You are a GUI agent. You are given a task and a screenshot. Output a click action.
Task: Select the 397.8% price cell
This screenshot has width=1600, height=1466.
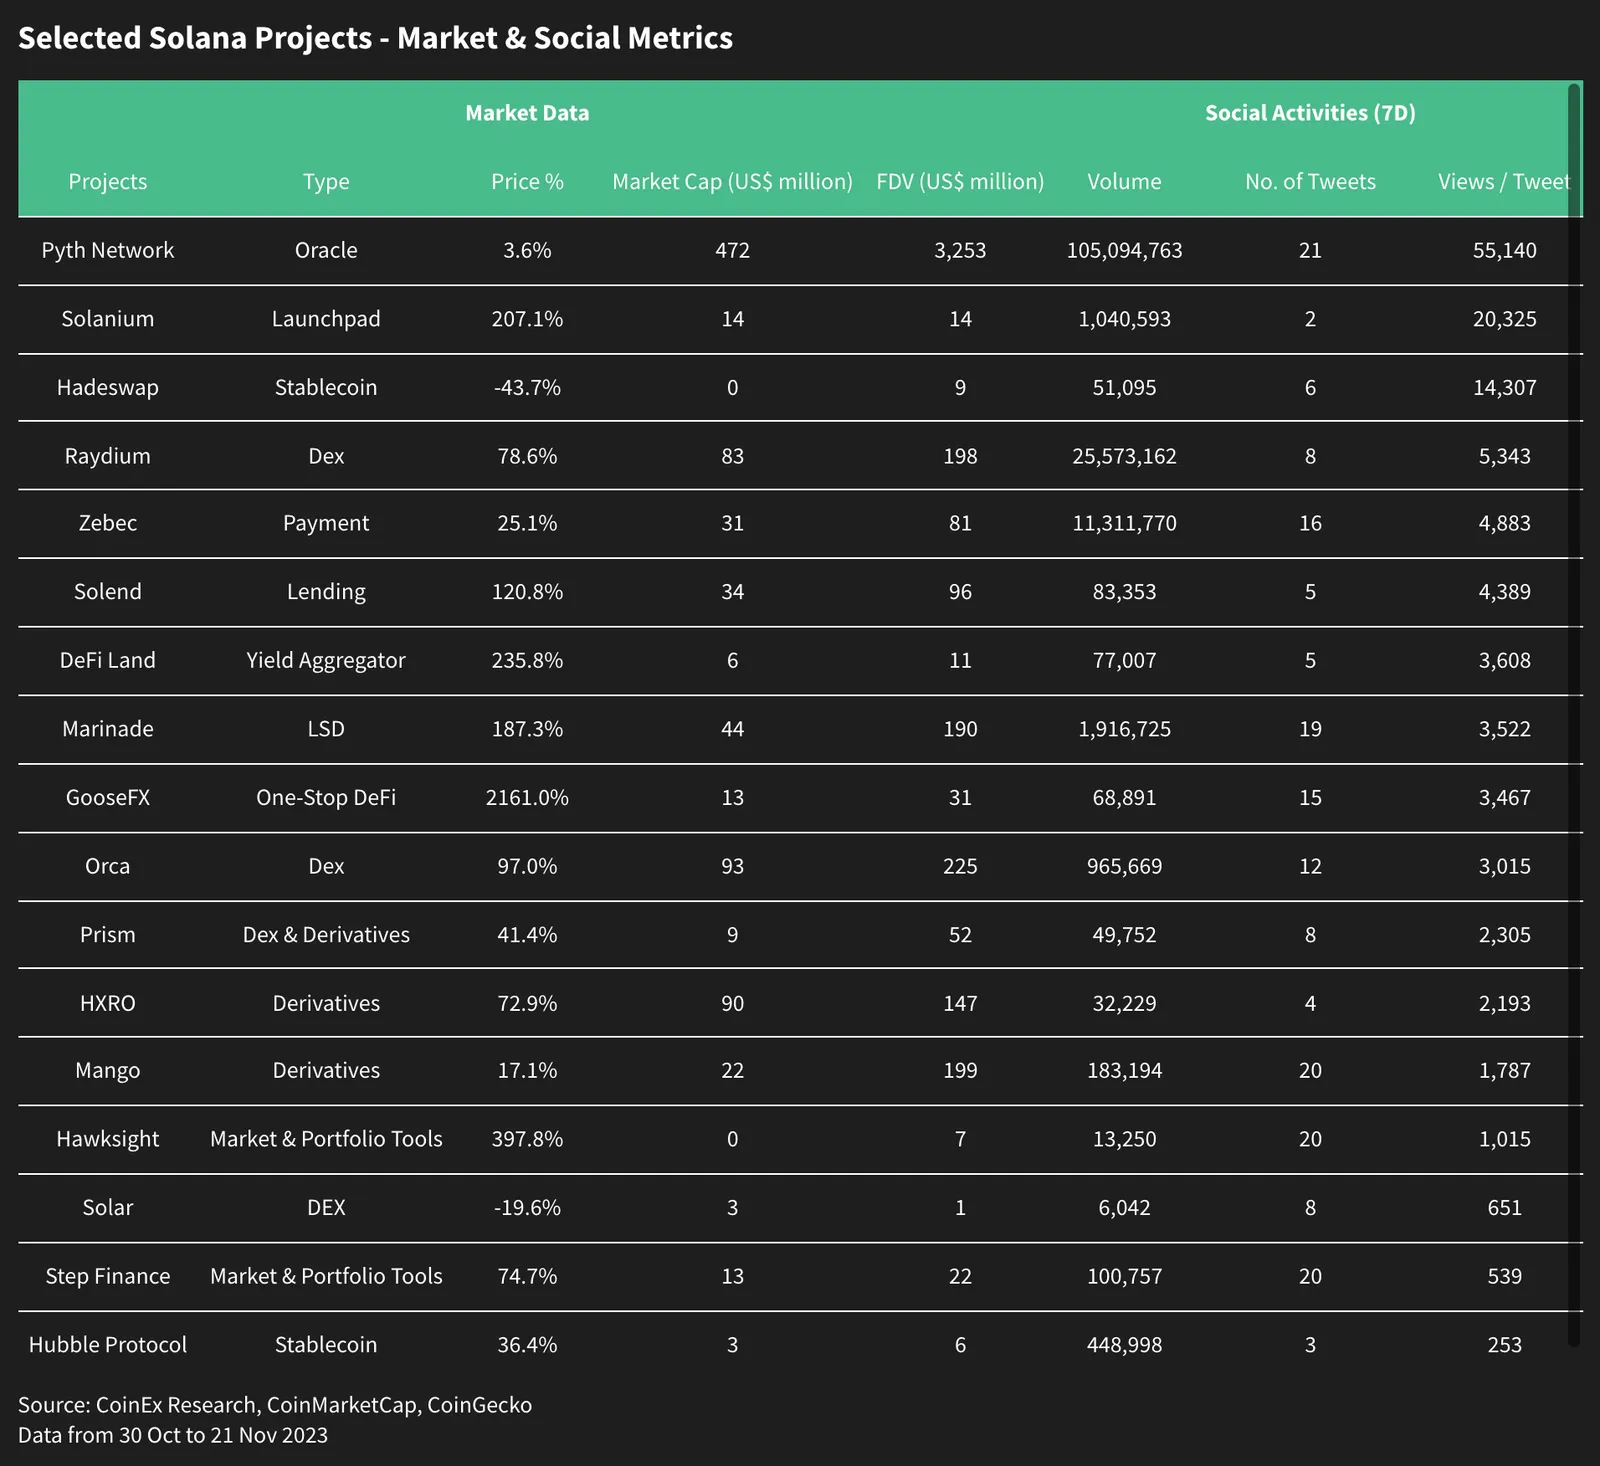tap(527, 1139)
